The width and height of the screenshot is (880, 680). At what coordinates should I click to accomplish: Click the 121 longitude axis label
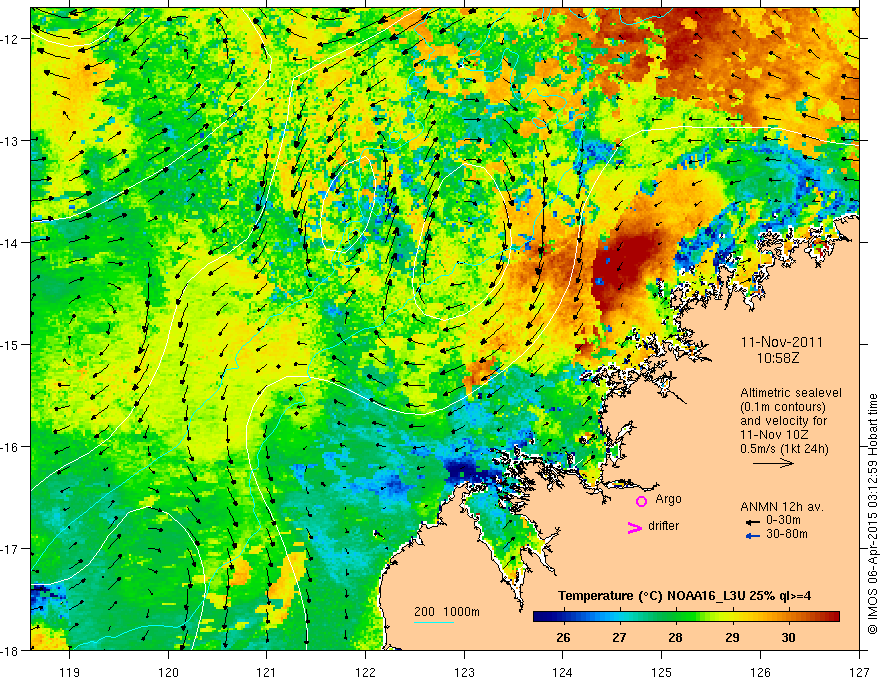click(267, 673)
